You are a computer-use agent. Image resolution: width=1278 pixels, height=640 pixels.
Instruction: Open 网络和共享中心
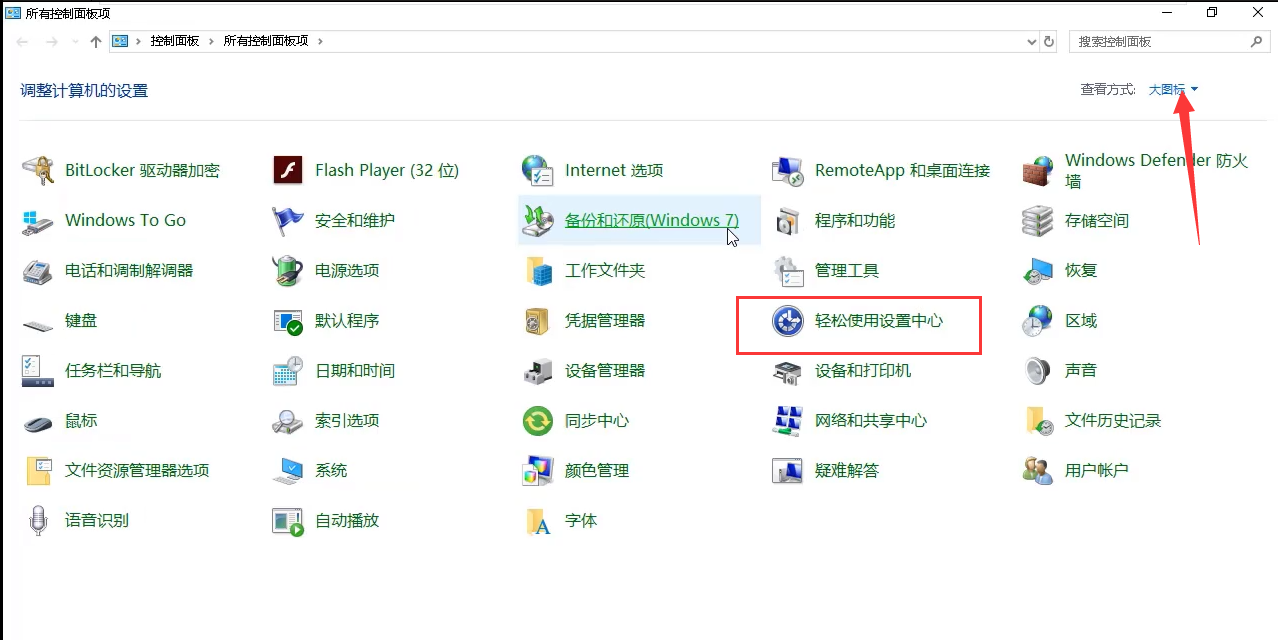pyautogui.click(x=870, y=420)
